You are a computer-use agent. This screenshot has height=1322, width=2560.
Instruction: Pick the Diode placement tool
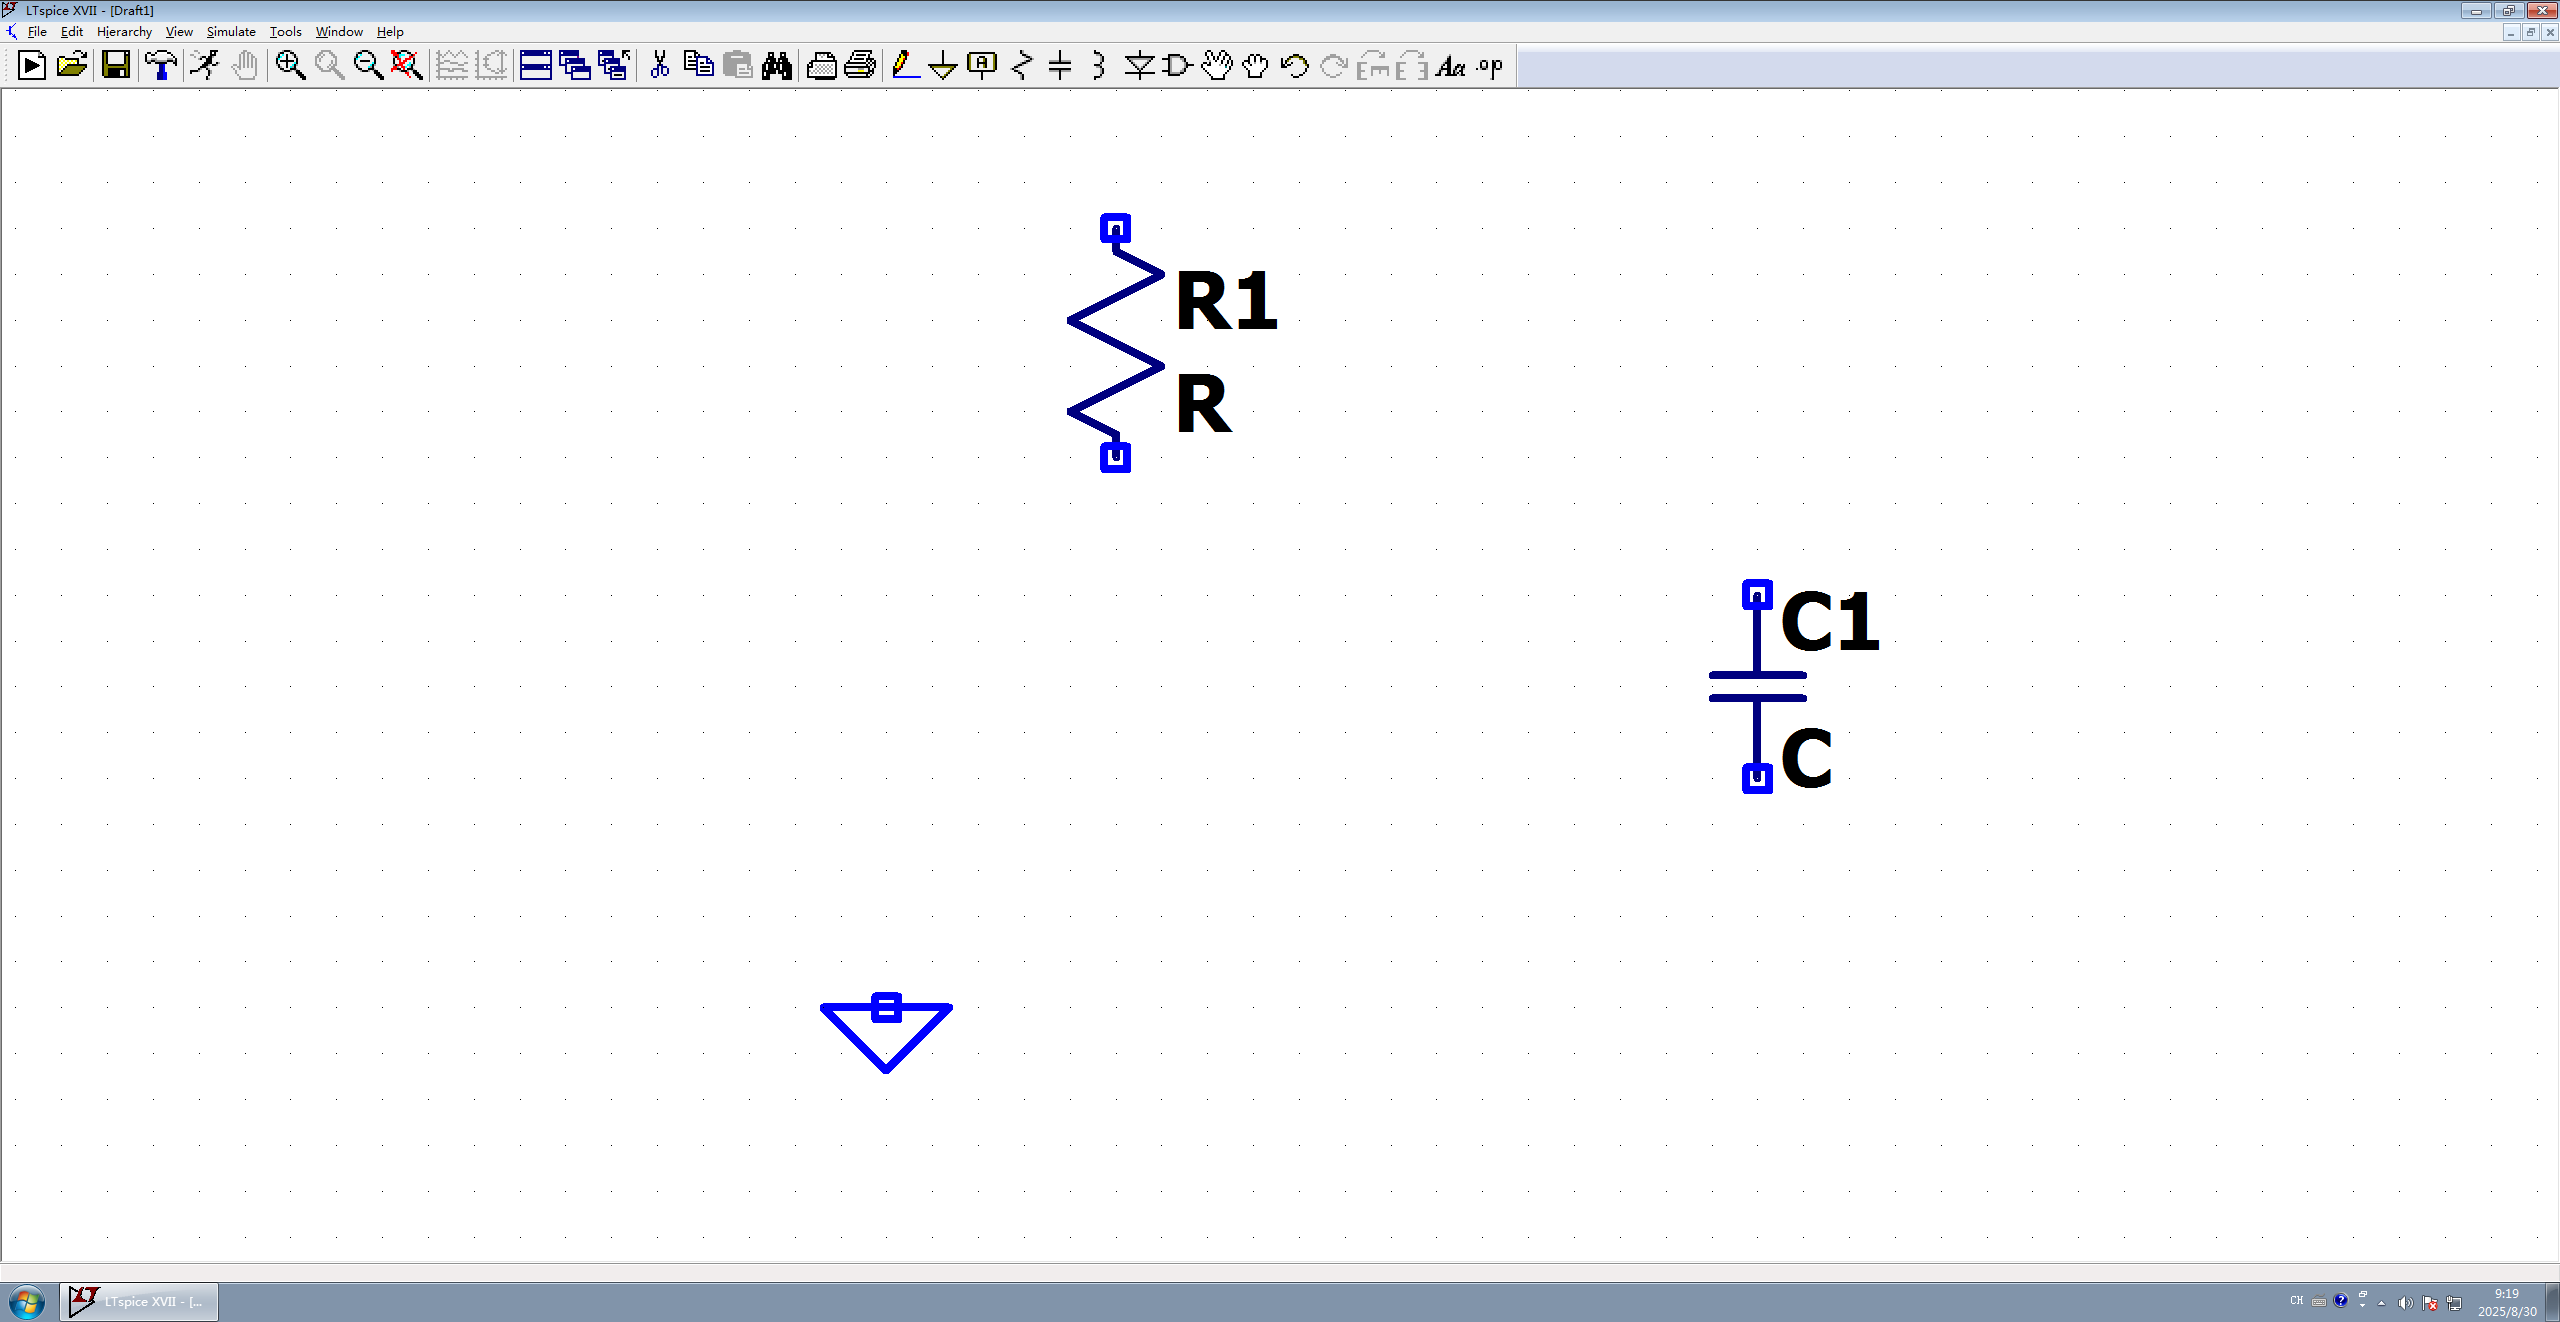[x=1138, y=66]
